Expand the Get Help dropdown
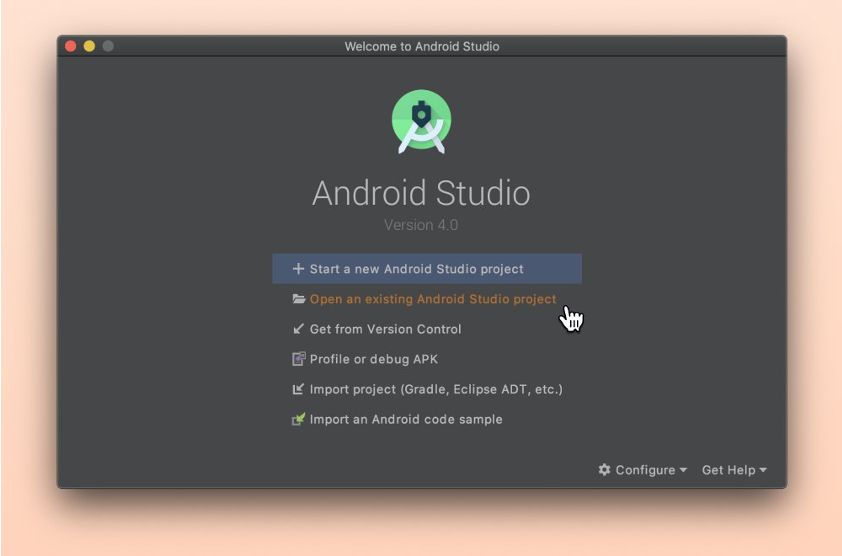Screen dimensions: 842x556 [734, 470]
